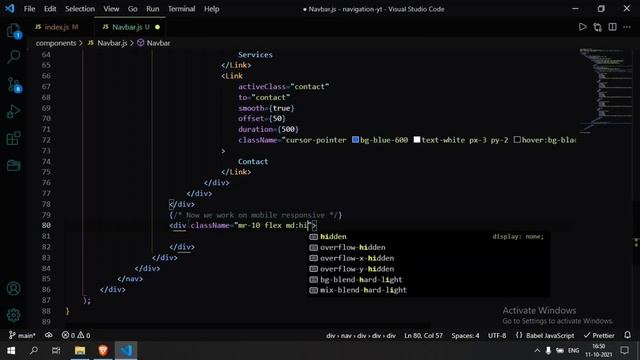Select the mix-blend-hard-light suggestion

tap(428, 290)
